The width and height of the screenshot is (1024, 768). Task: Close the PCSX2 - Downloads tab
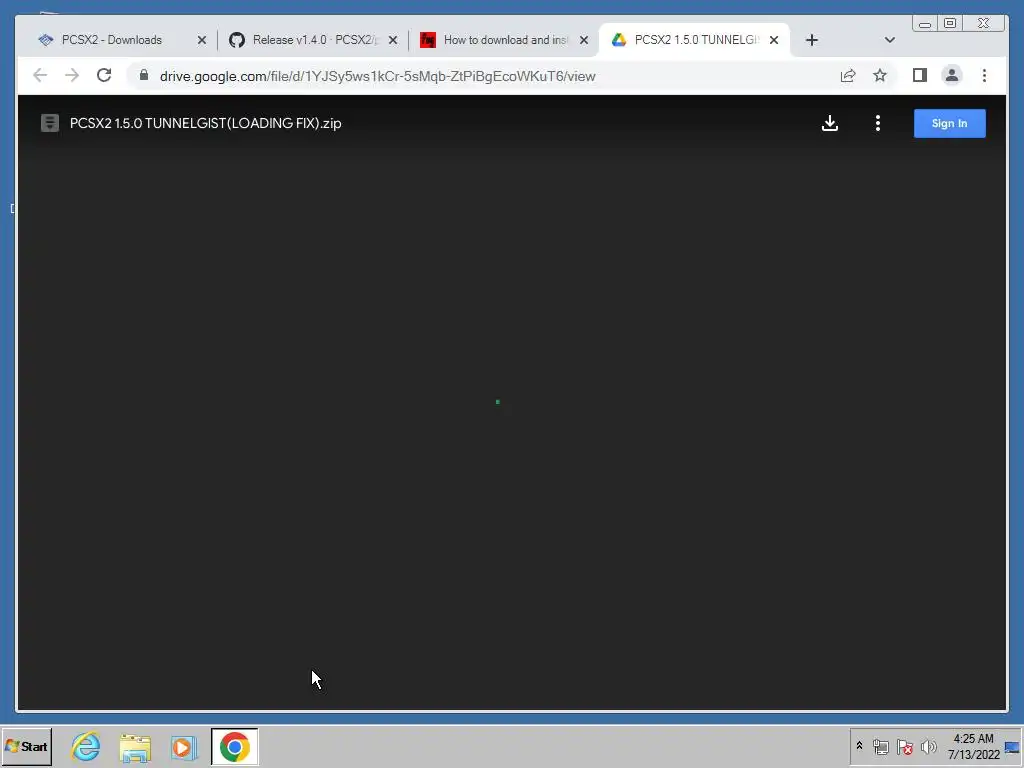(x=202, y=40)
